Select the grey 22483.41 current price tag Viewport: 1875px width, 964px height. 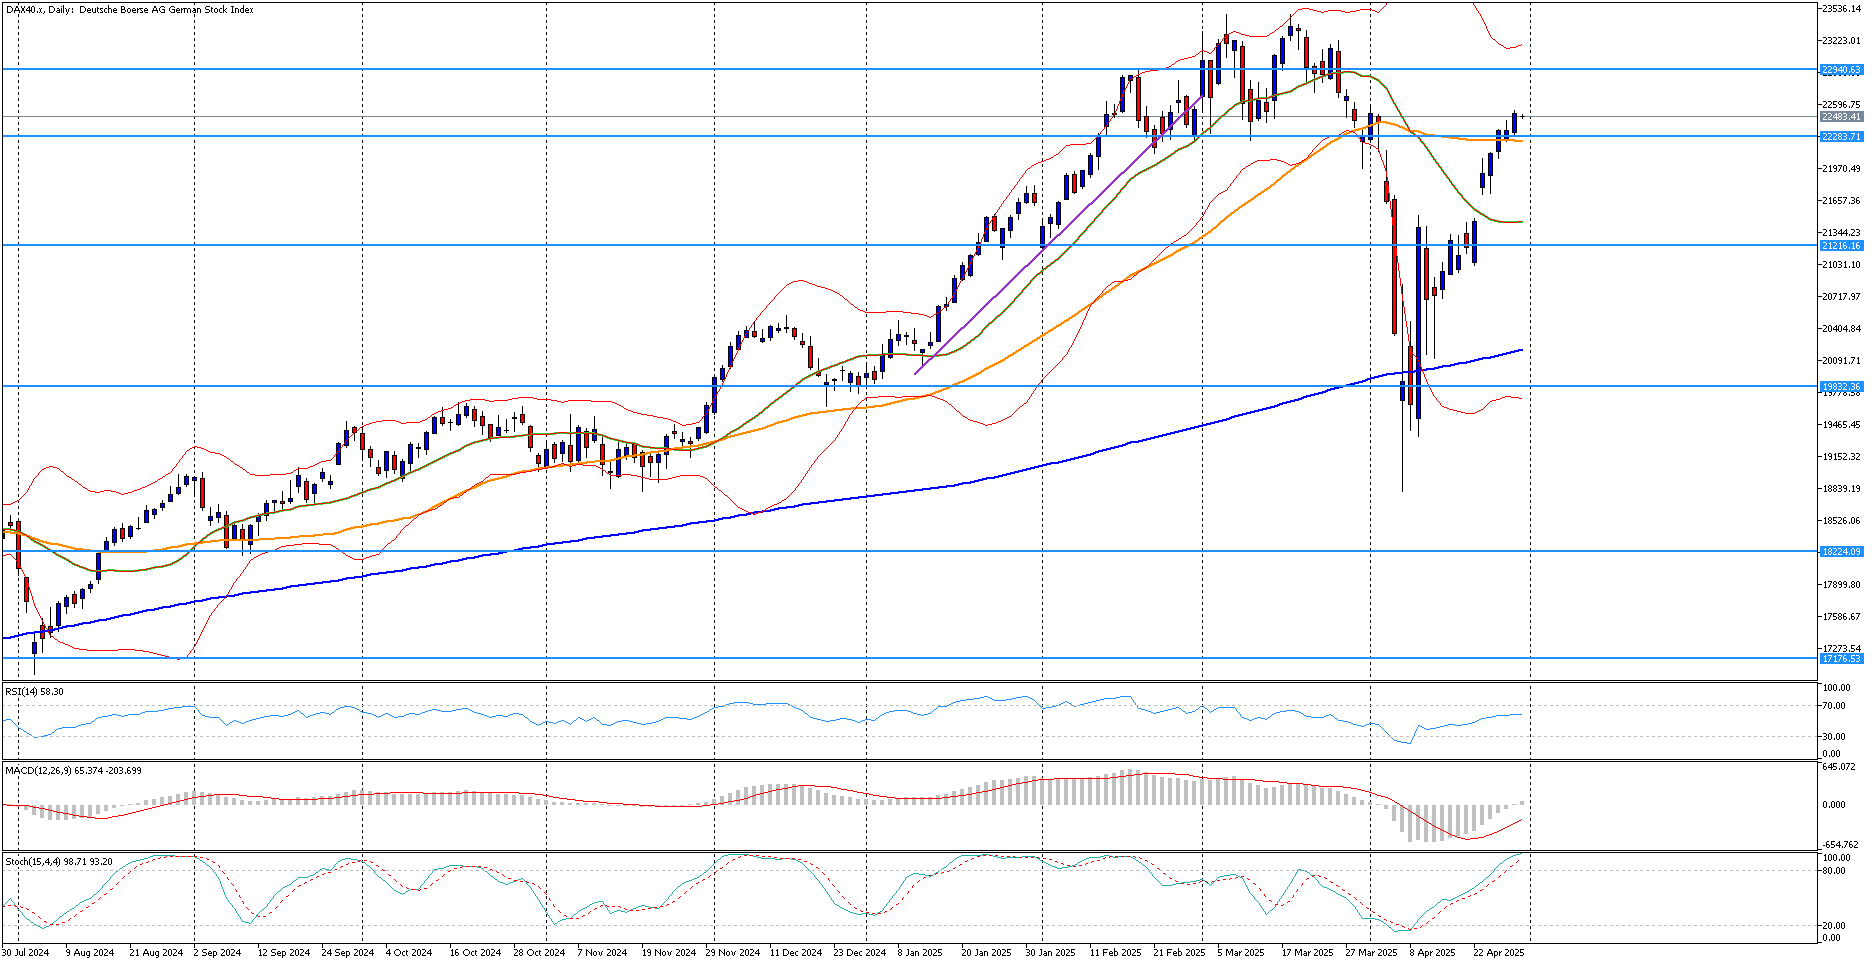(x=1841, y=117)
